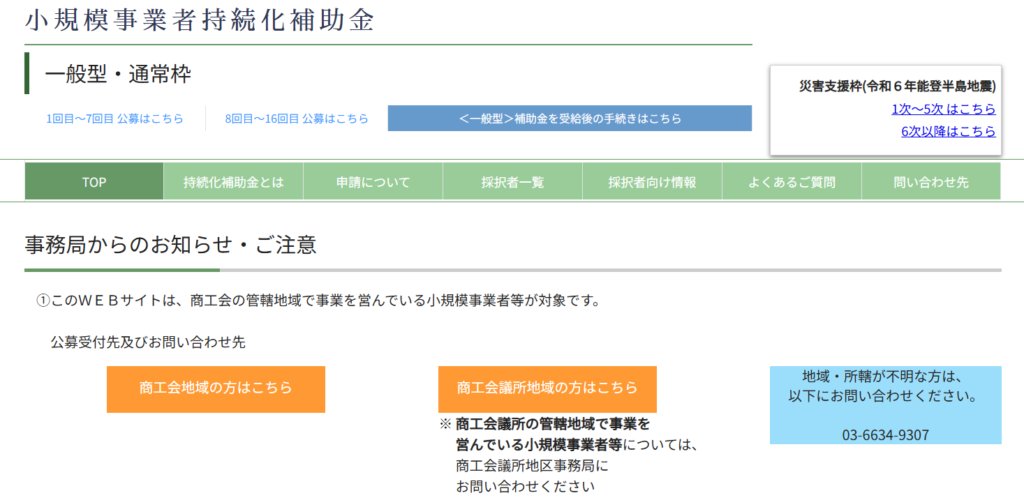Open the 災害支援枠 6次以降はこちら link

[947, 131]
